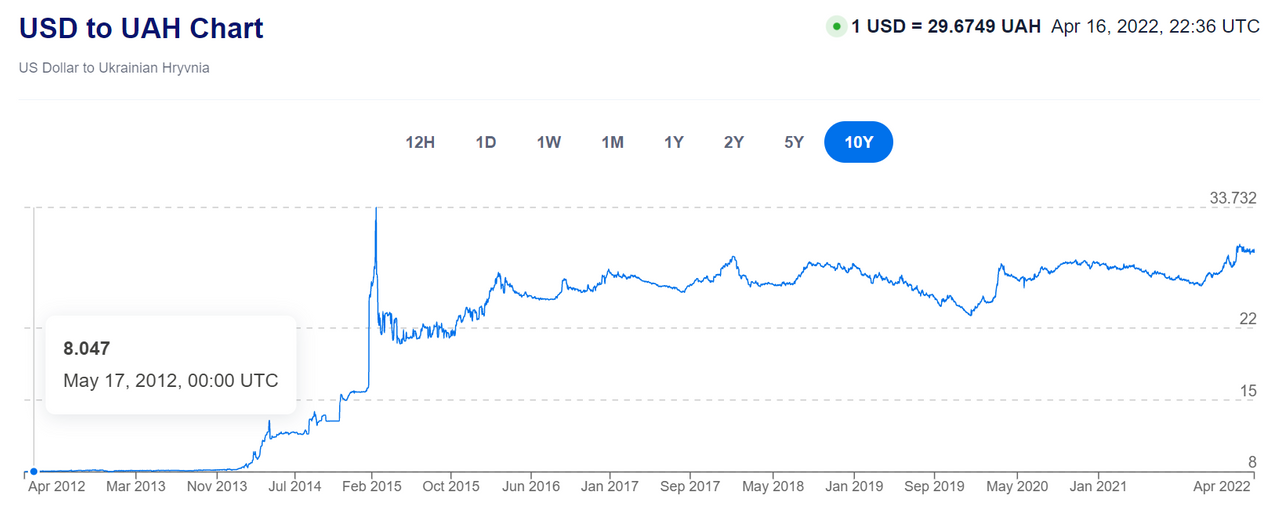1280x523 pixels.
Task: Click the Jan 2017 axis label
Action: coord(609,487)
